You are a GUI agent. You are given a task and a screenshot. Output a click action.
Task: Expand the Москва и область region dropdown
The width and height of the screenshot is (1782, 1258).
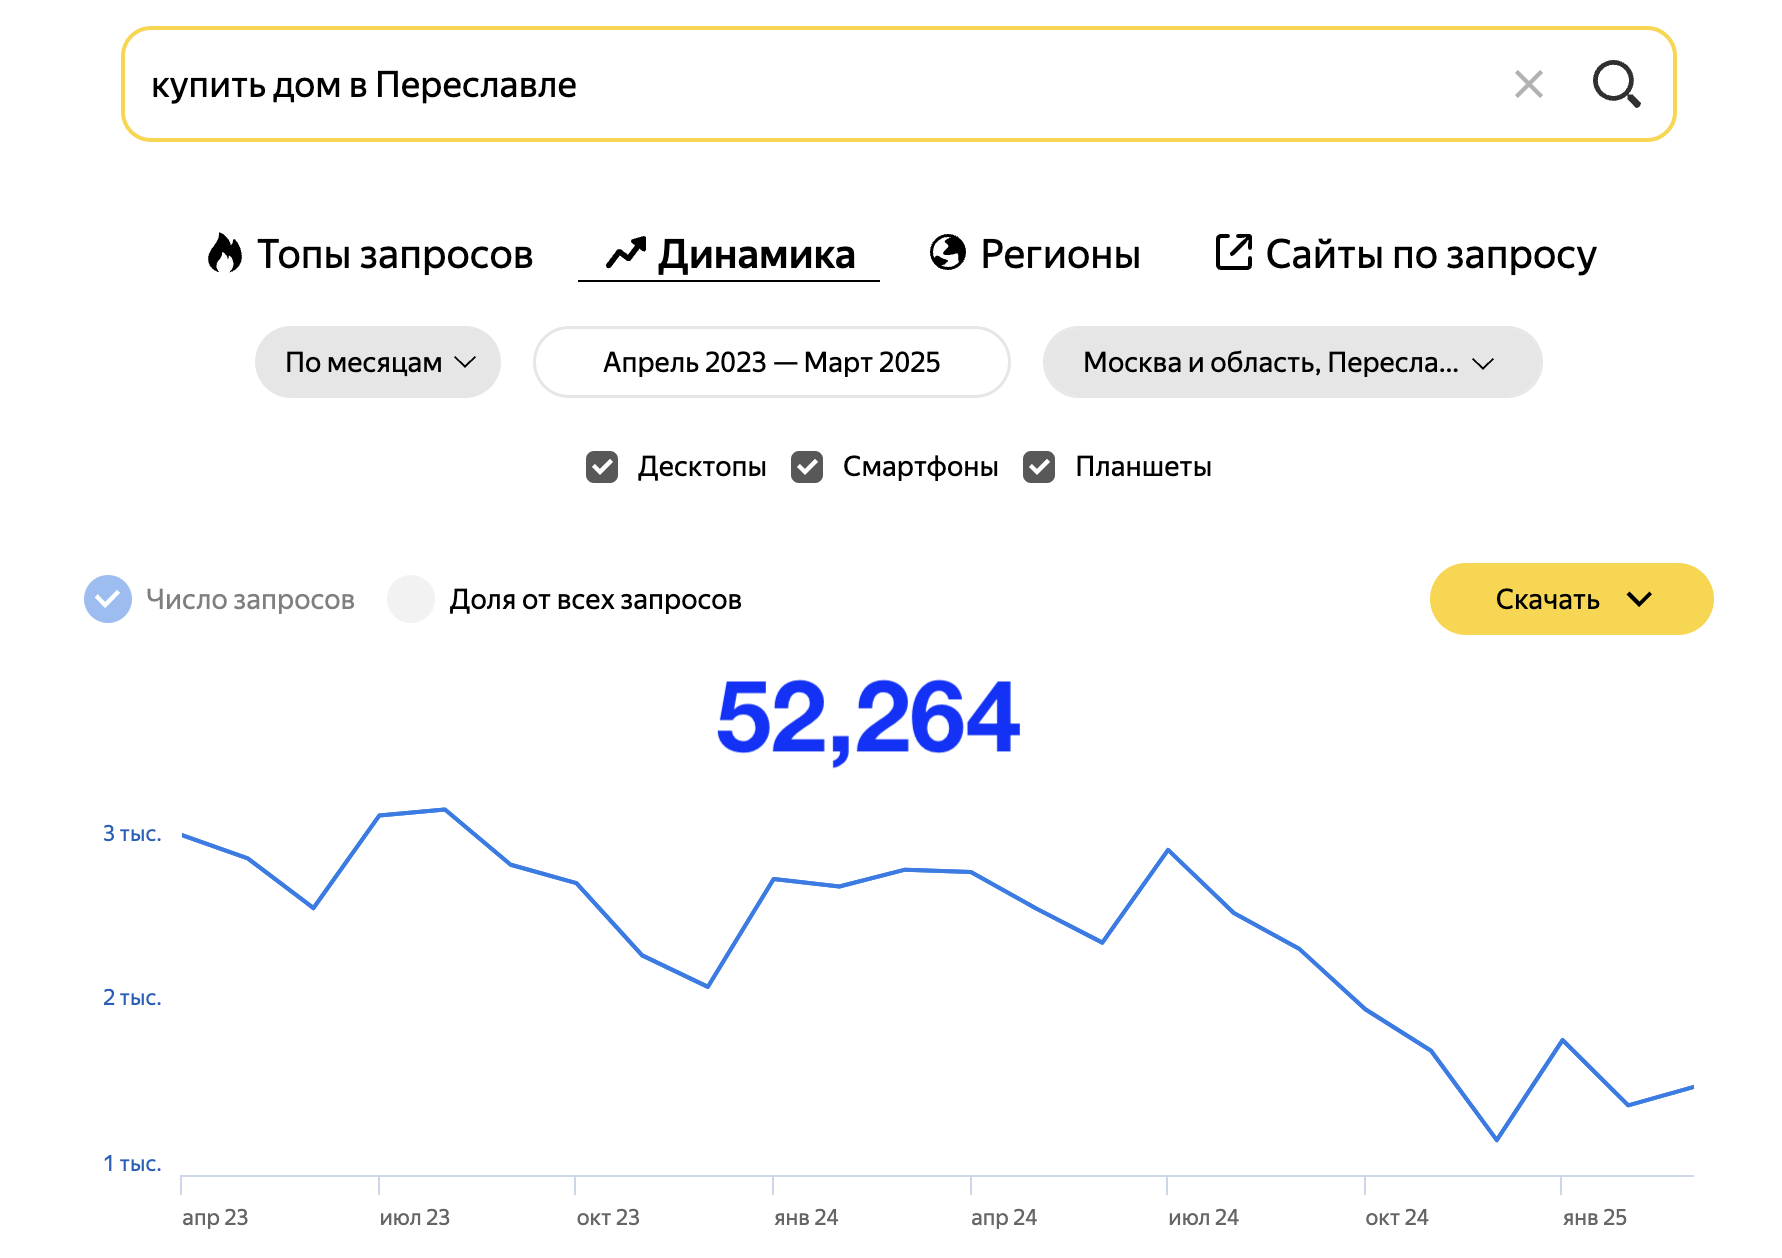(1291, 362)
